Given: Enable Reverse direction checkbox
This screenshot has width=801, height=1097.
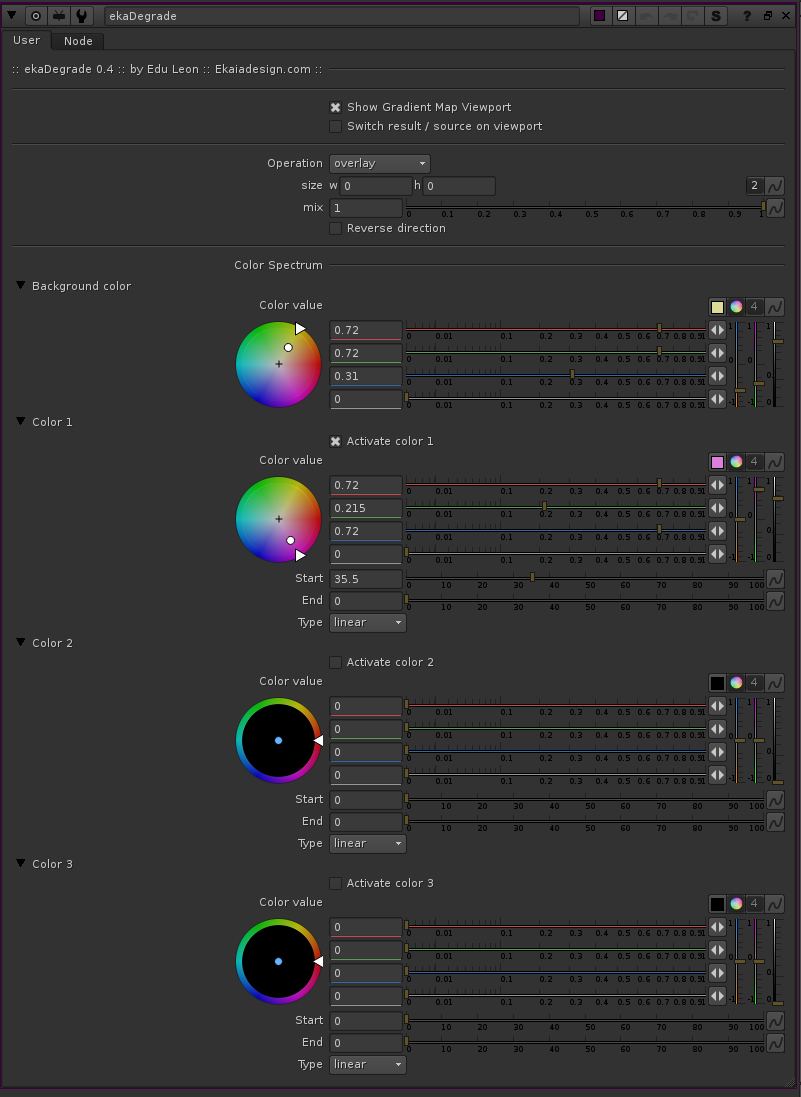Looking at the screenshot, I should pos(336,228).
